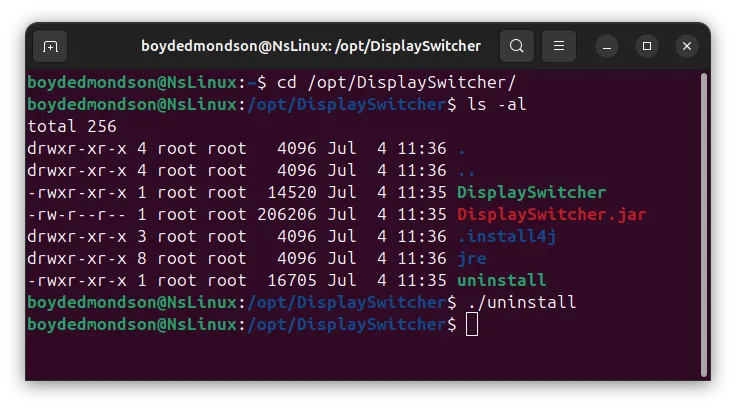Click the 'total 256' output line
Image resolution: width=736 pixels, height=409 pixels.
[72, 126]
